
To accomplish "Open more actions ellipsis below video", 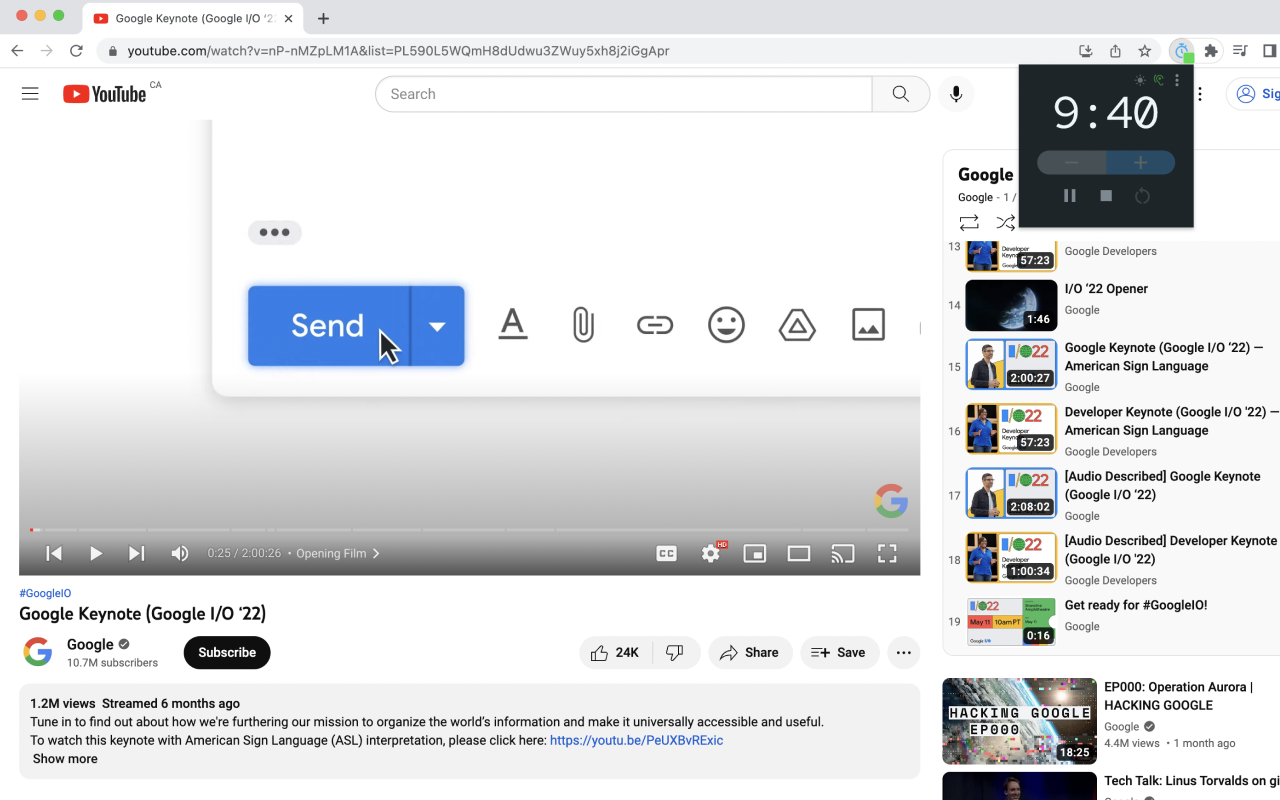I will click(x=903, y=652).
